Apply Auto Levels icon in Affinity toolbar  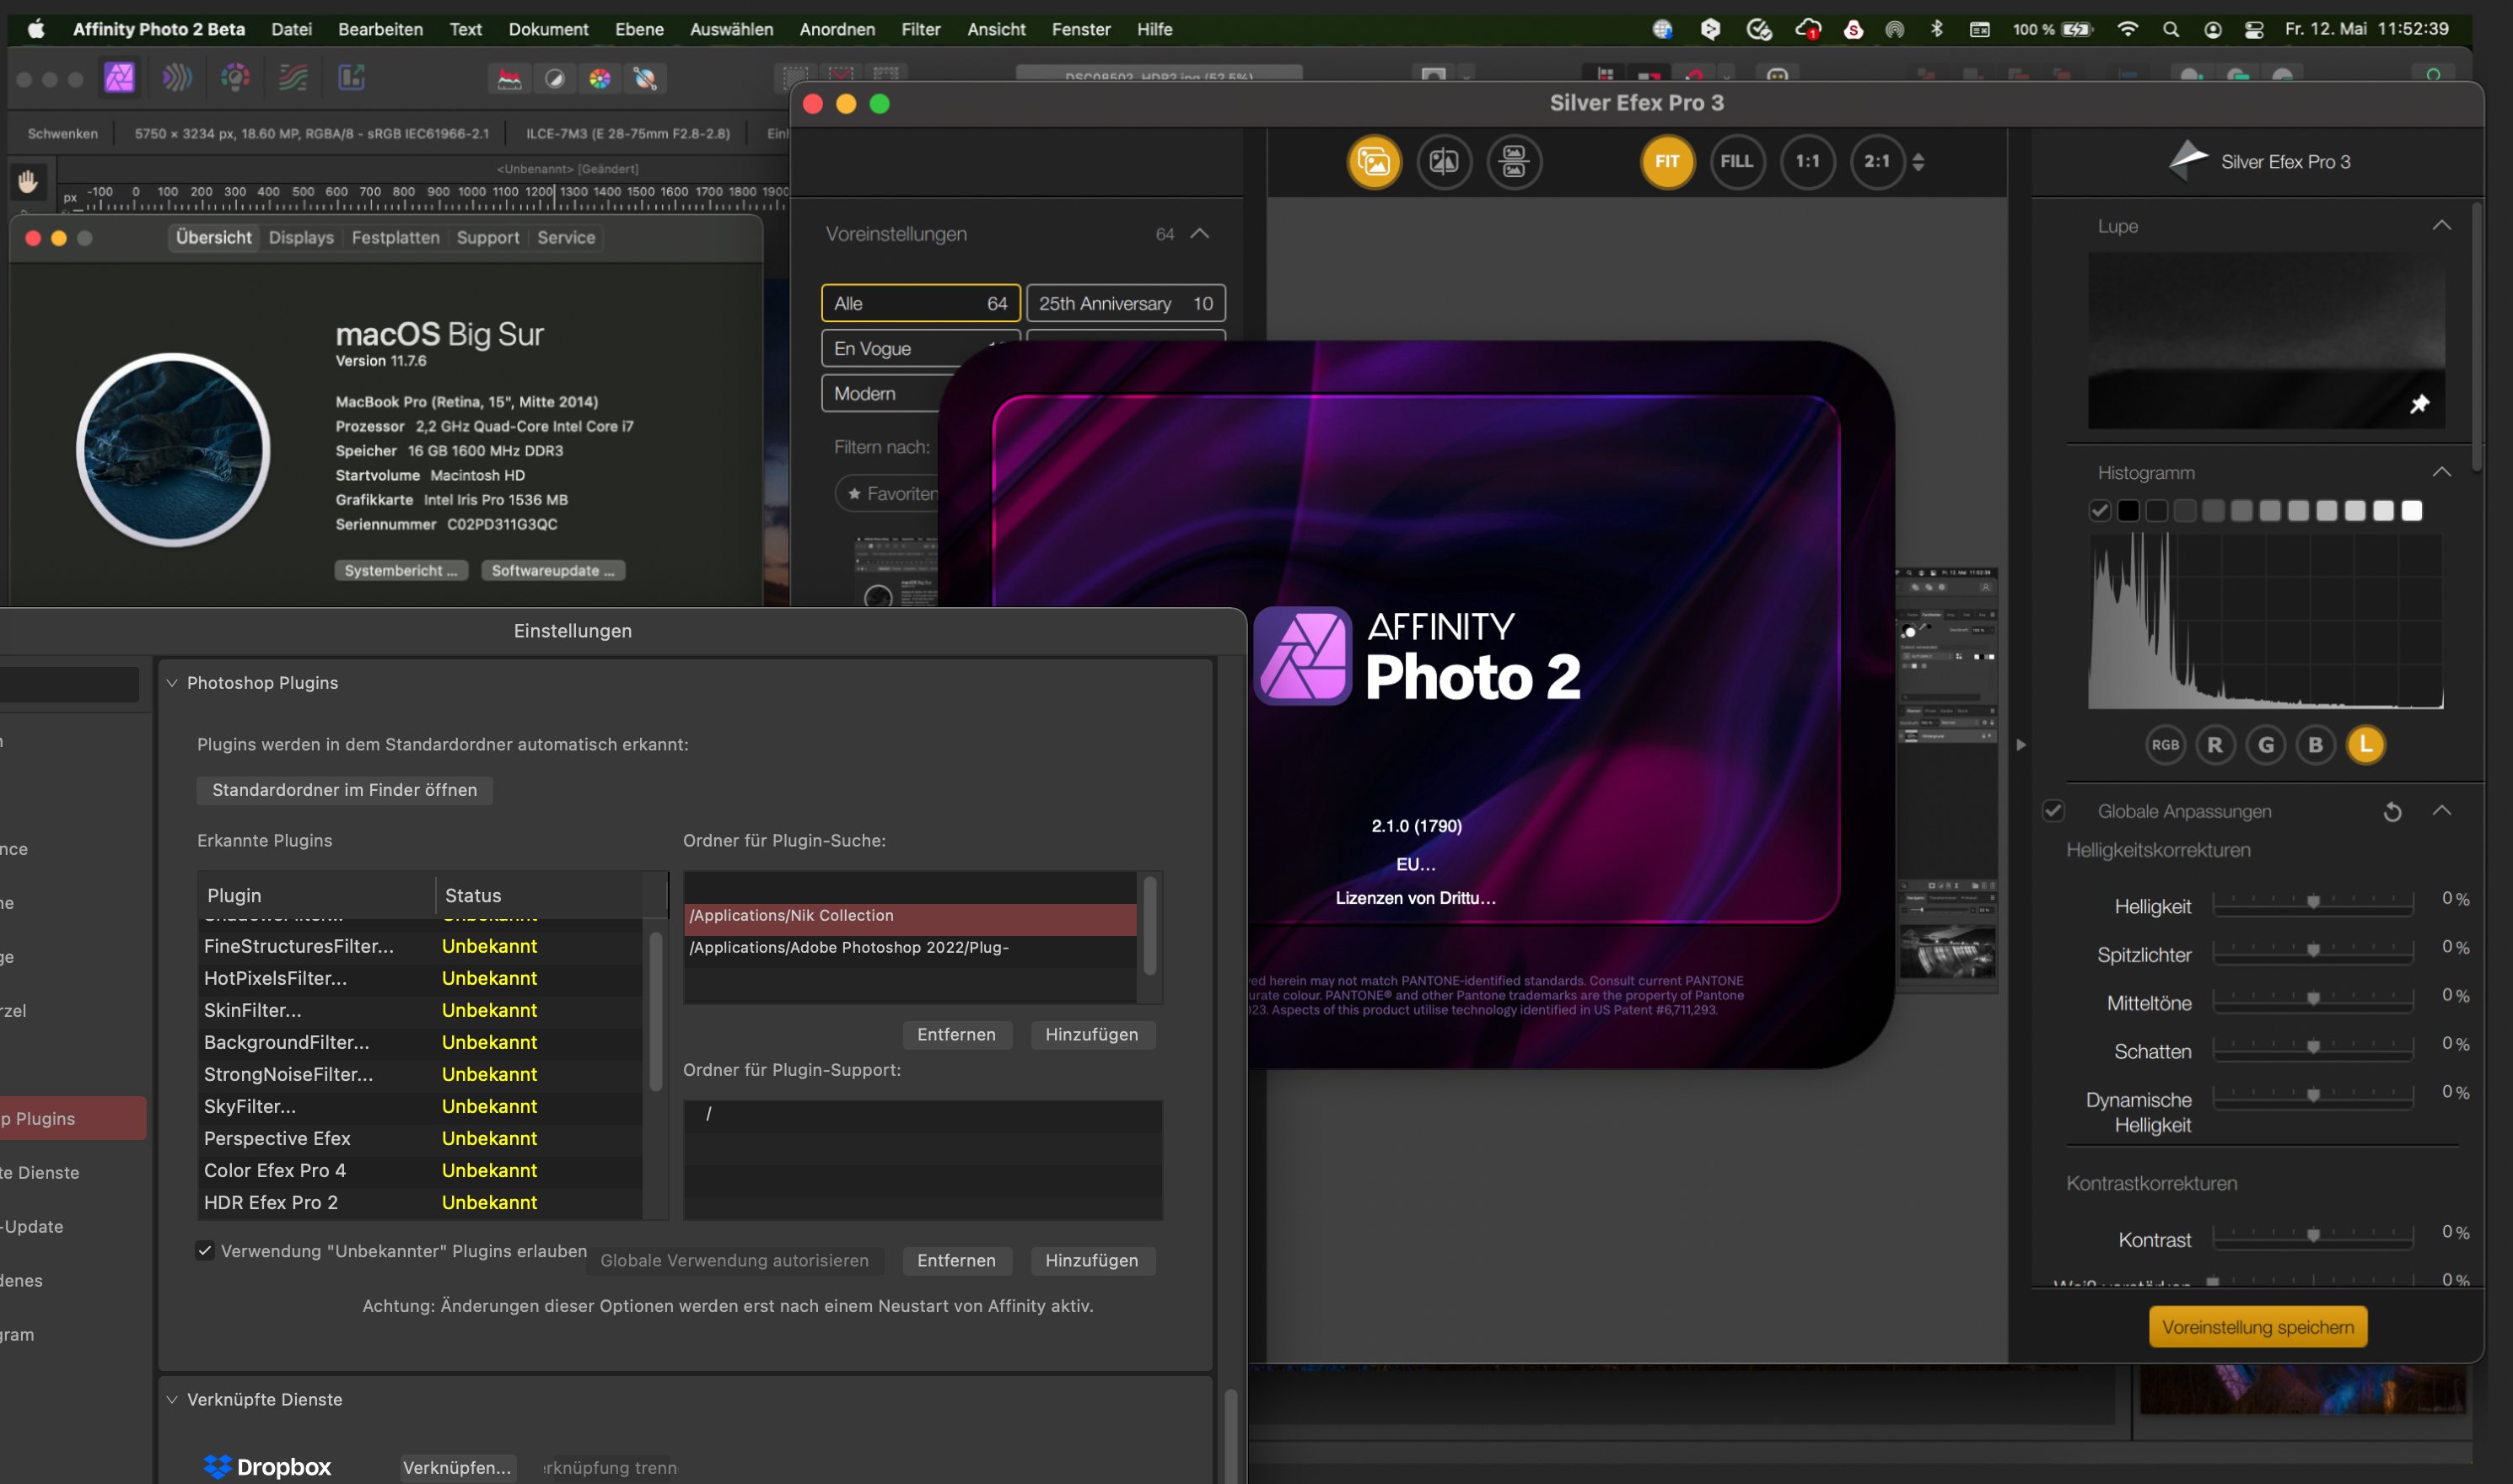pyautogui.click(x=509, y=79)
